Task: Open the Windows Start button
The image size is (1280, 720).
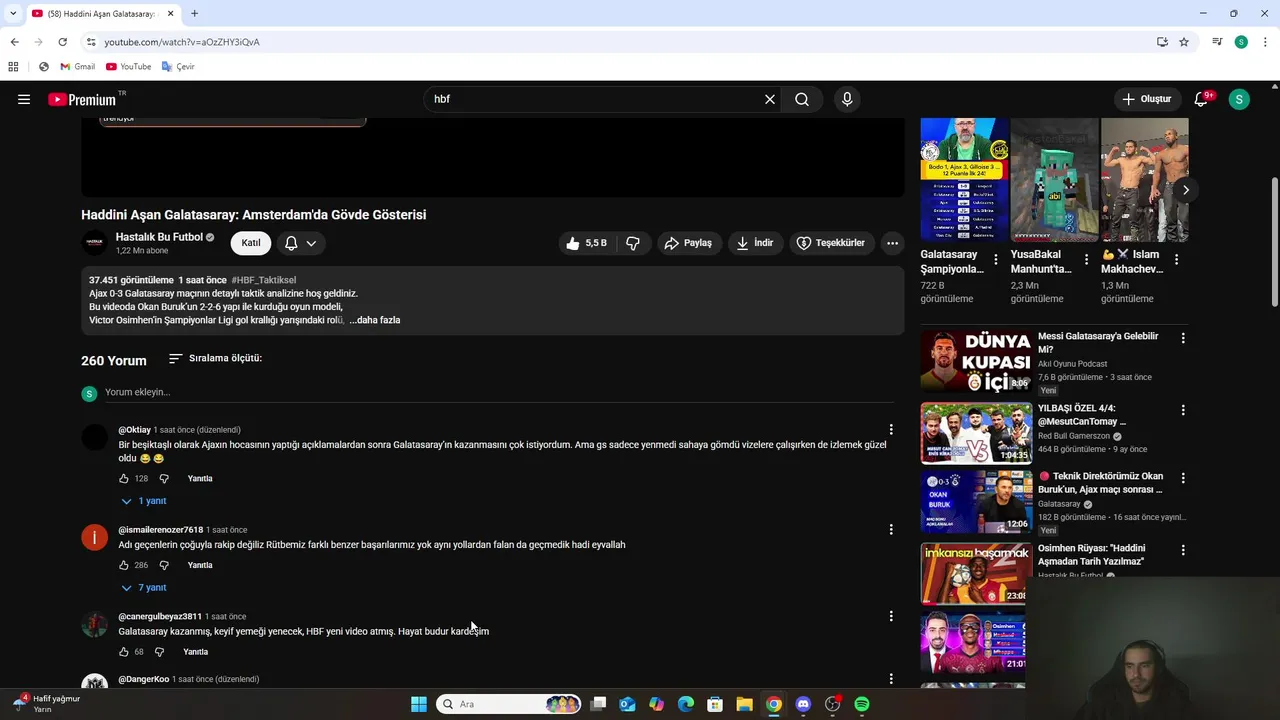Action: coord(419,704)
